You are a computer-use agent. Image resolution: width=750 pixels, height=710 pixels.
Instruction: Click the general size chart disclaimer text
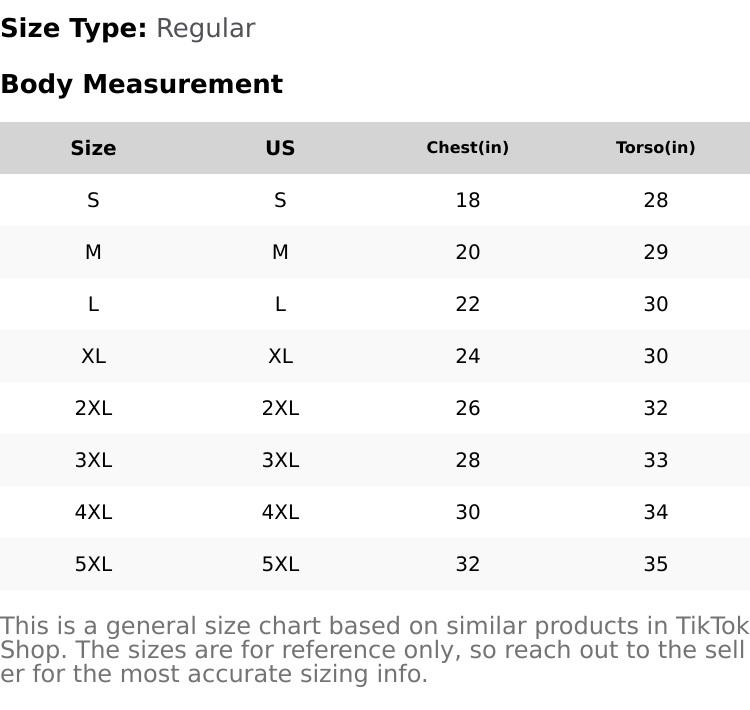click(x=374, y=649)
